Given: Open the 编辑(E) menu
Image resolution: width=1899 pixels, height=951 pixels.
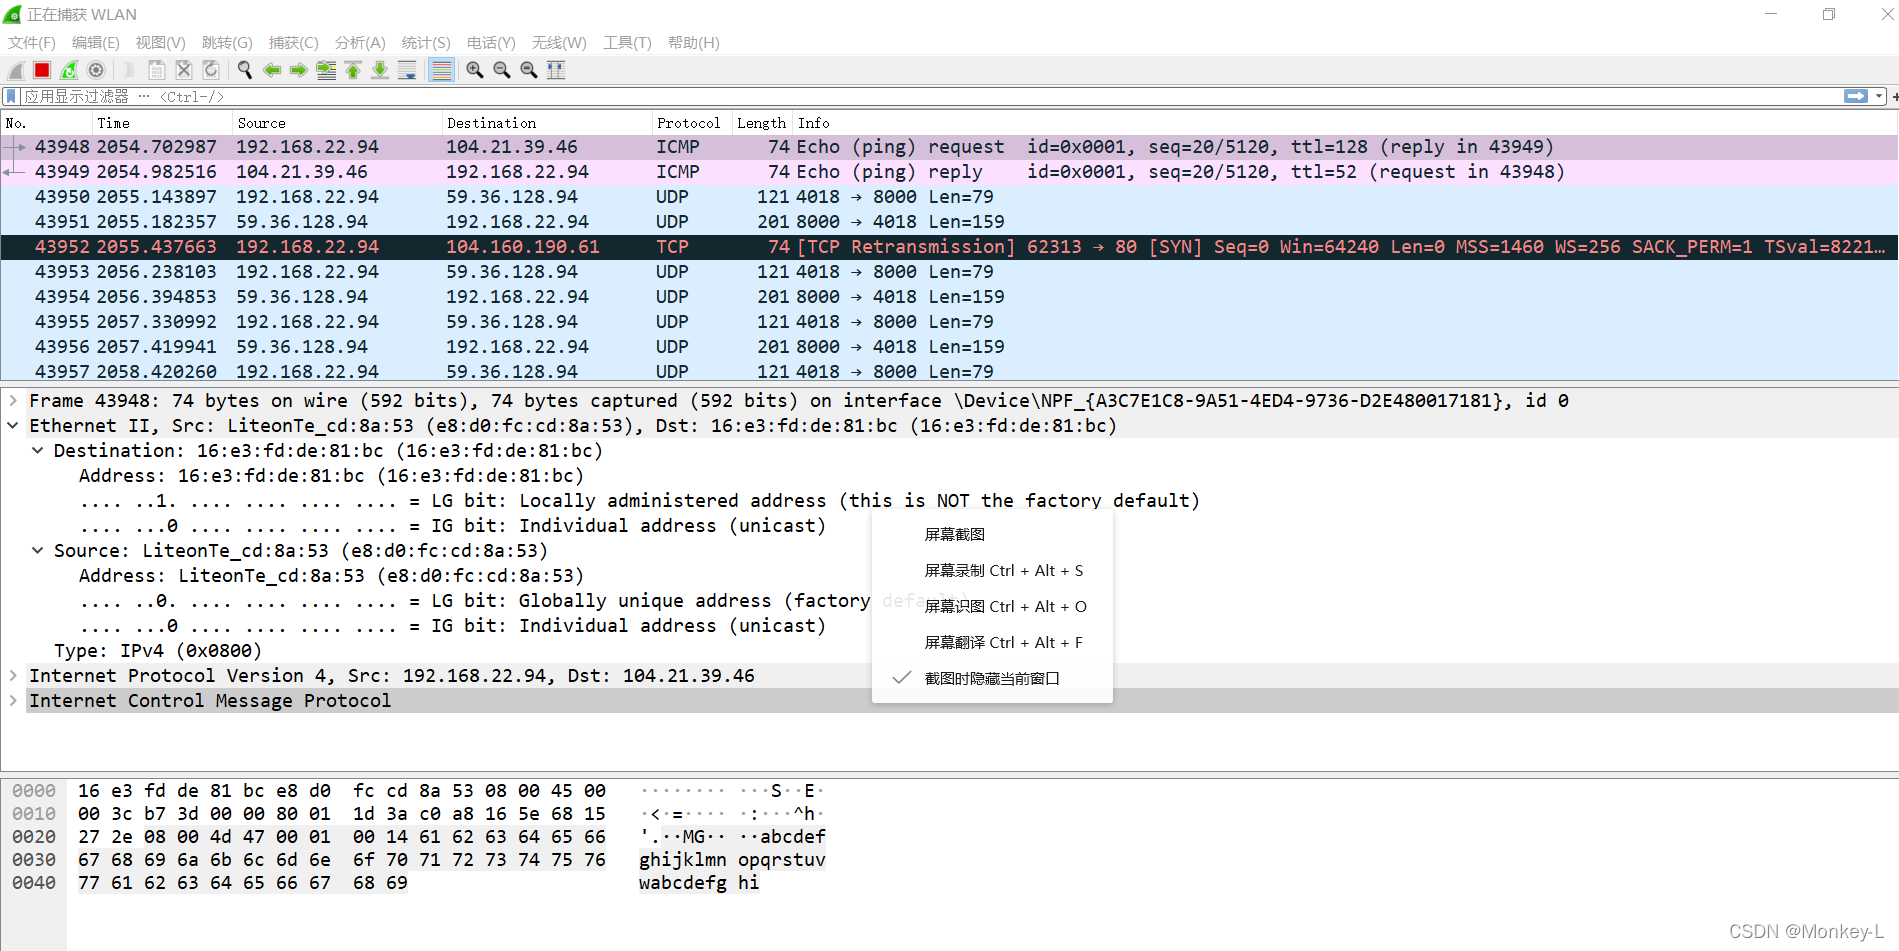Looking at the screenshot, I should [96, 43].
